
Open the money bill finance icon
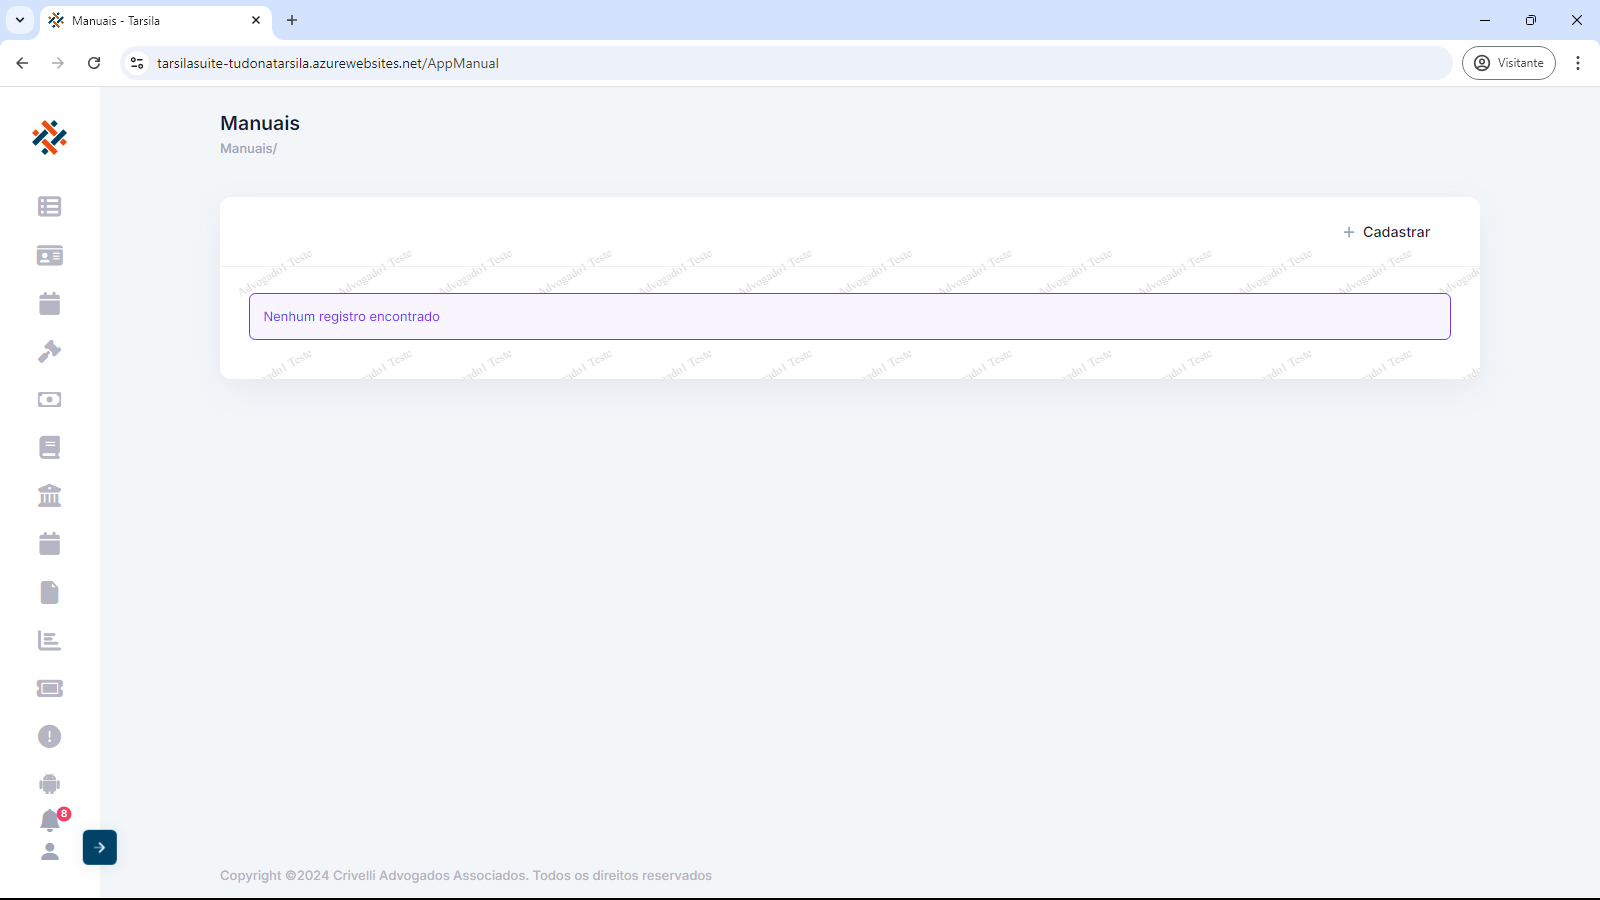49,400
